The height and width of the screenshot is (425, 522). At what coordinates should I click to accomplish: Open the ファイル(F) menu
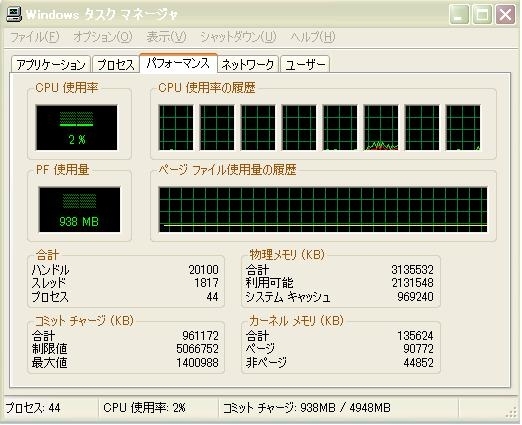35,37
